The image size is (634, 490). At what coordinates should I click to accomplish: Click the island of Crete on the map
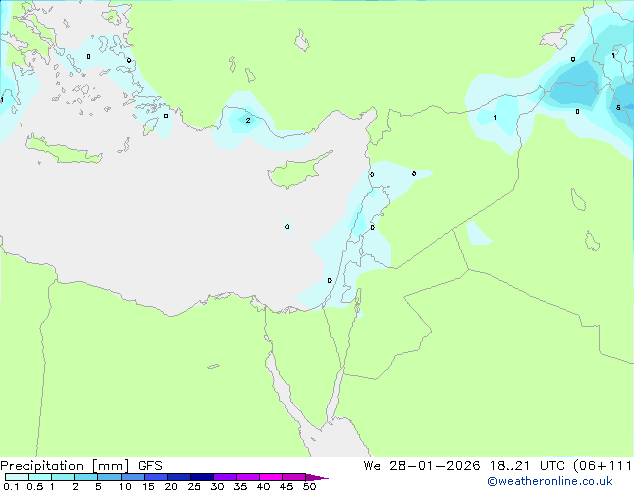tap(63, 150)
